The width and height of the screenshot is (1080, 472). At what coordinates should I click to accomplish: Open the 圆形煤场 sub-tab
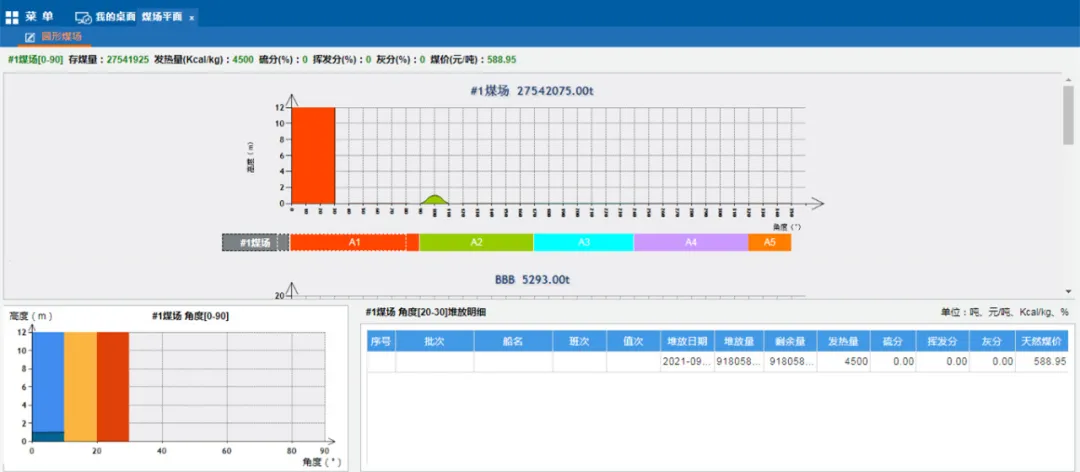(x=62, y=37)
